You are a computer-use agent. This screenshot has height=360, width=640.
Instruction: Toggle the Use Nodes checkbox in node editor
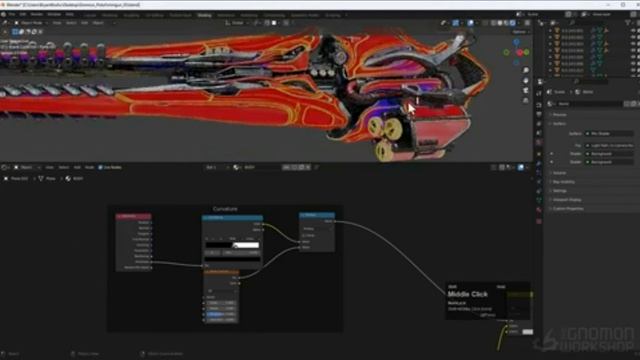pos(100,167)
